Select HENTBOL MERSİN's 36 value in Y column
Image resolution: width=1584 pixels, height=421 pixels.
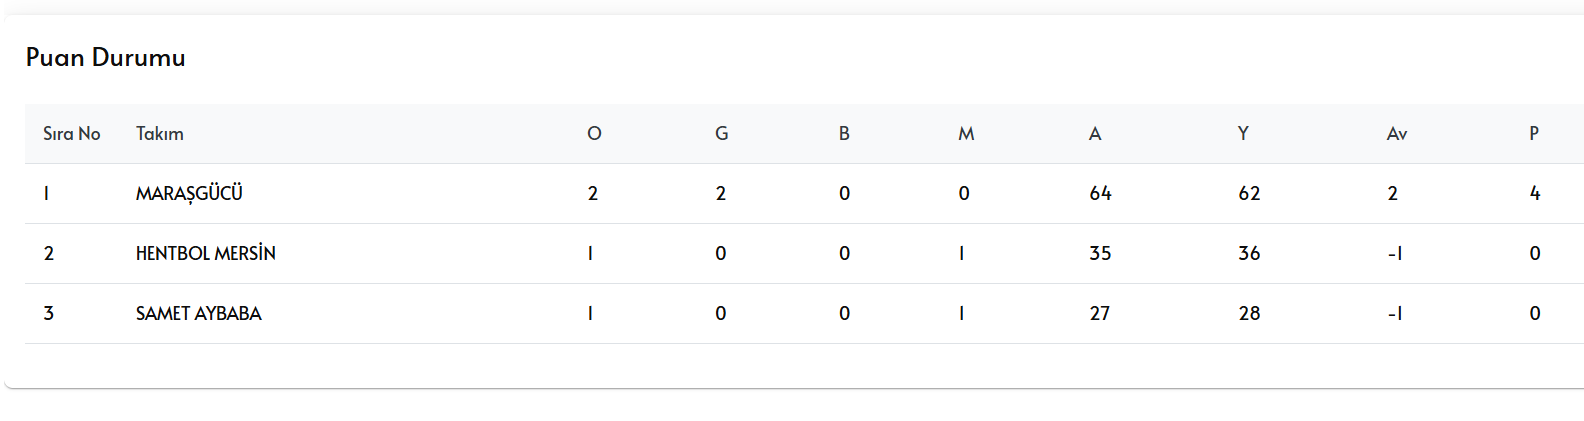click(1249, 253)
